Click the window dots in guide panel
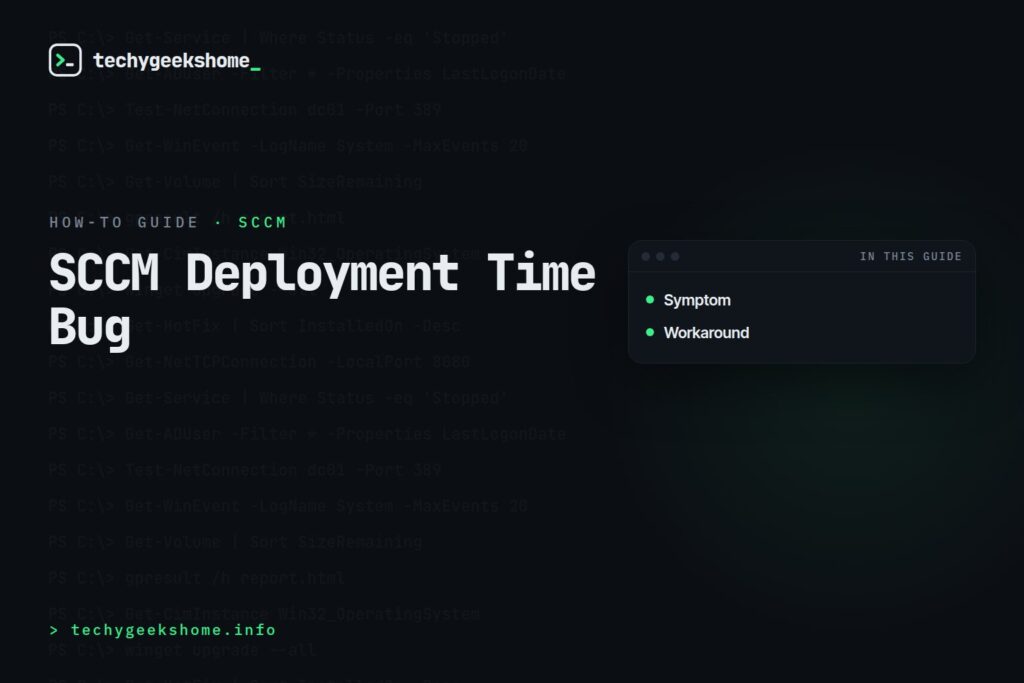The height and width of the screenshot is (683, 1024). 660,257
